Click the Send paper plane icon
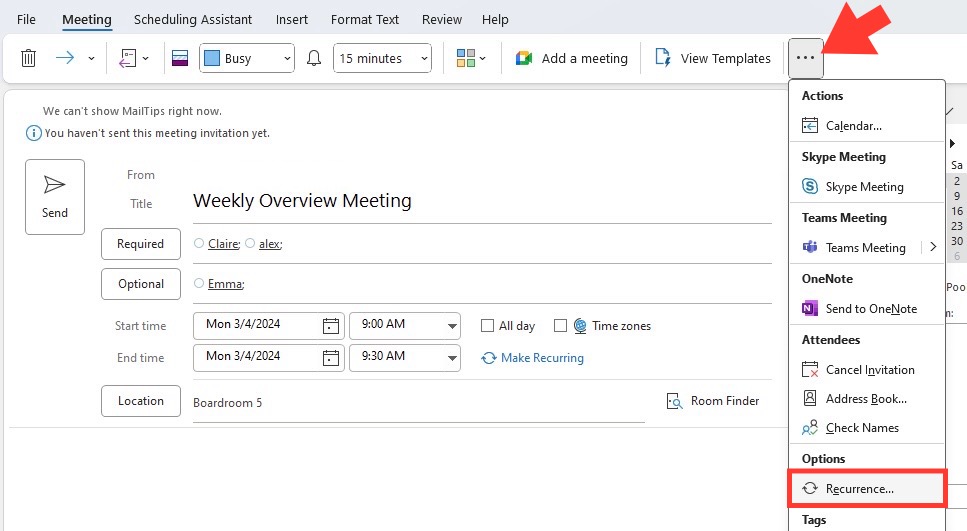Image resolution: width=967 pixels, height=531 pixels. [x=54, y=184]
